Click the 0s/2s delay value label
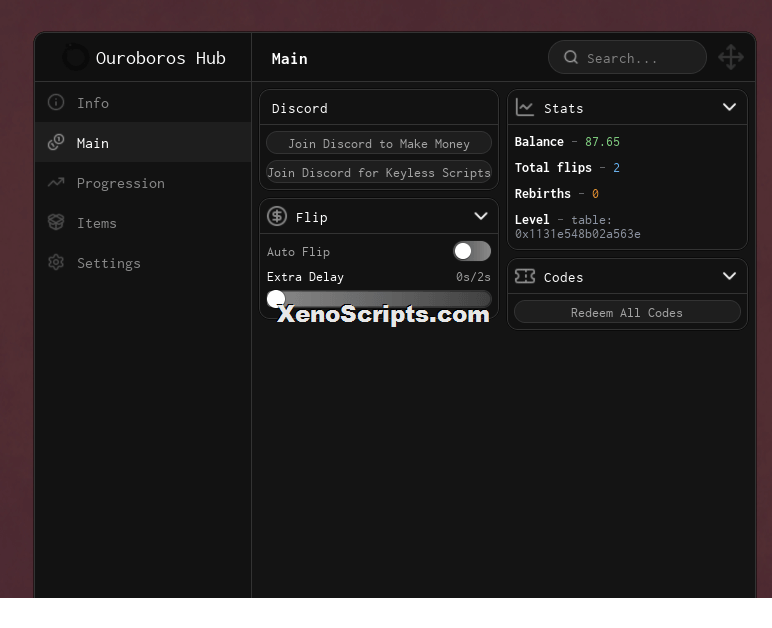 point(473,277)
